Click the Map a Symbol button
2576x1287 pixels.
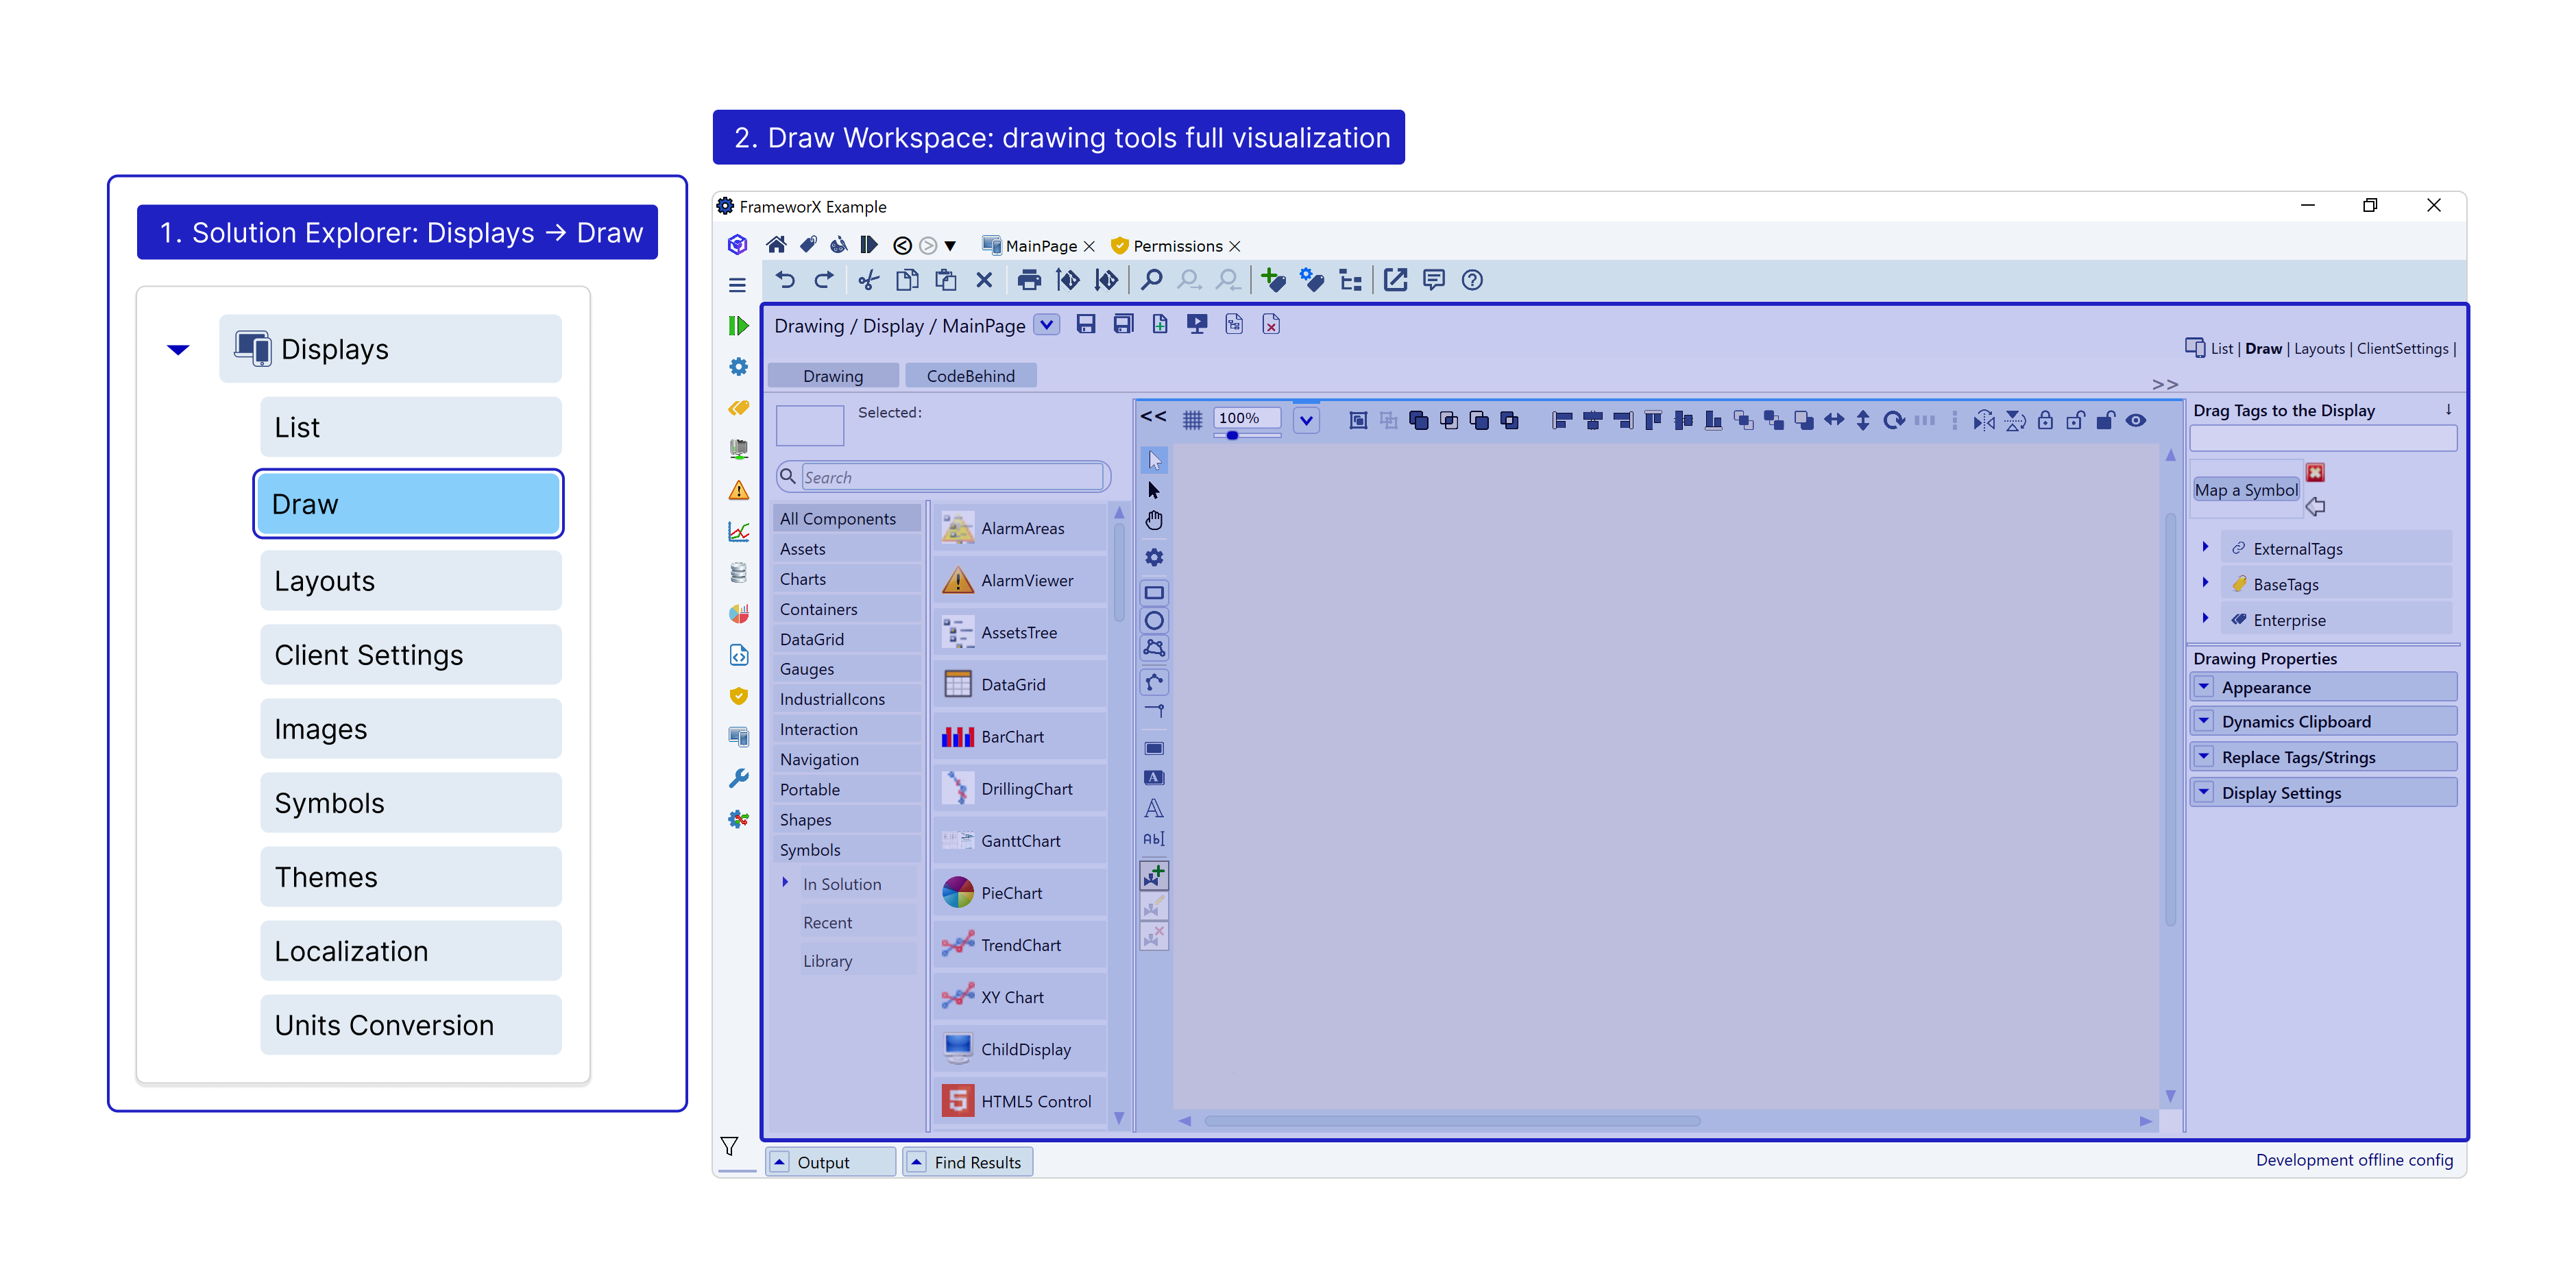(2245, 490)
